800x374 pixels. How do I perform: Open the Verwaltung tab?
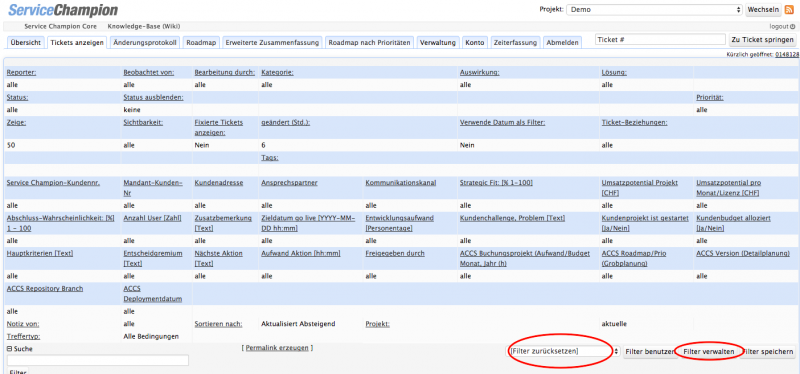click(x=438, y=43)
